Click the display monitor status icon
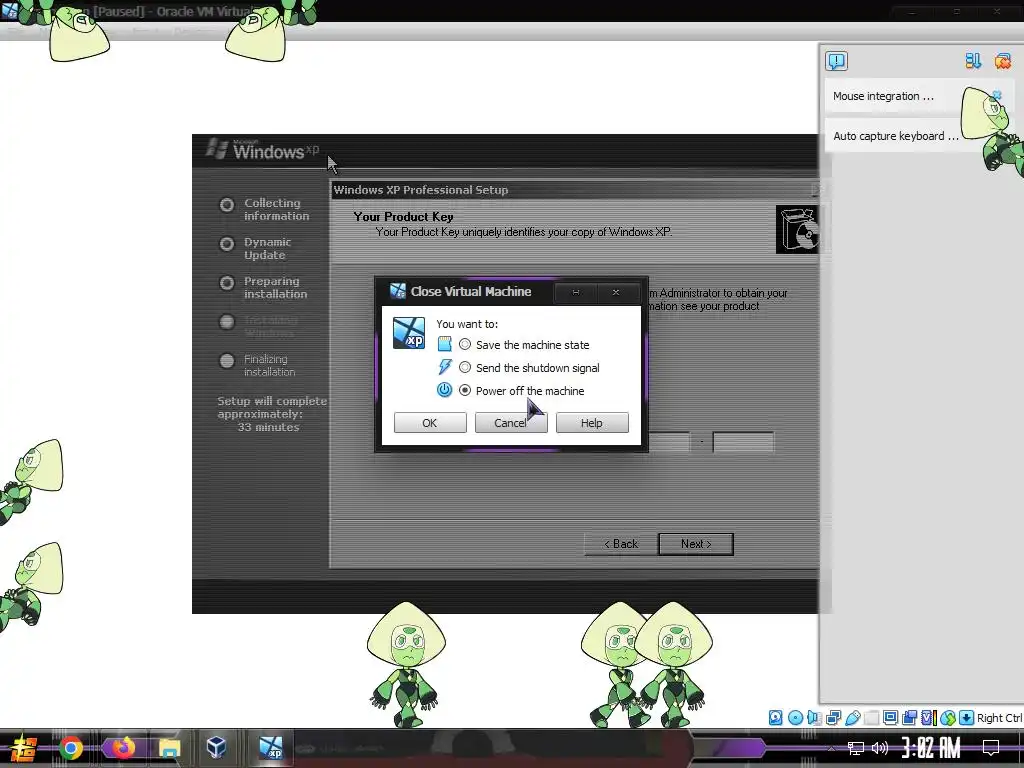 (890, 718)
